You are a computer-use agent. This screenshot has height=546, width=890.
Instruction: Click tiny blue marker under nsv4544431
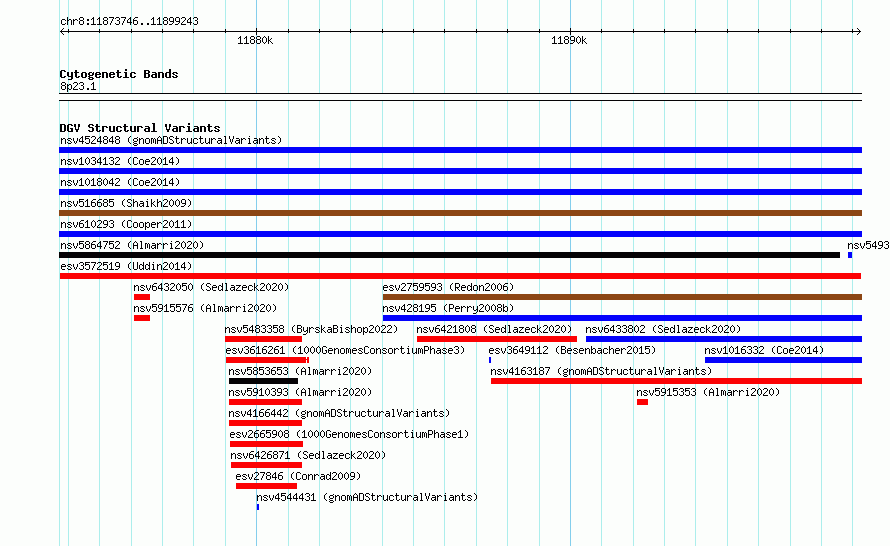(258, 507)
